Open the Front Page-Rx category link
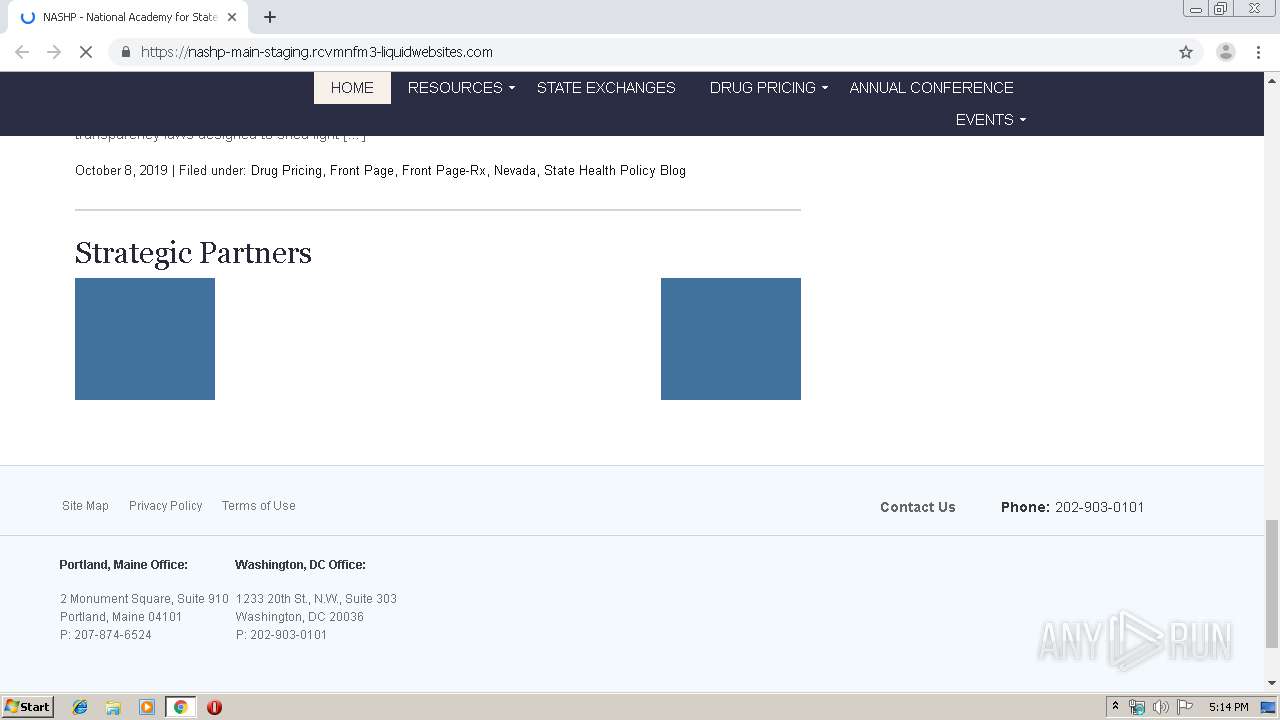1280x720 pixels. point(444,171)
